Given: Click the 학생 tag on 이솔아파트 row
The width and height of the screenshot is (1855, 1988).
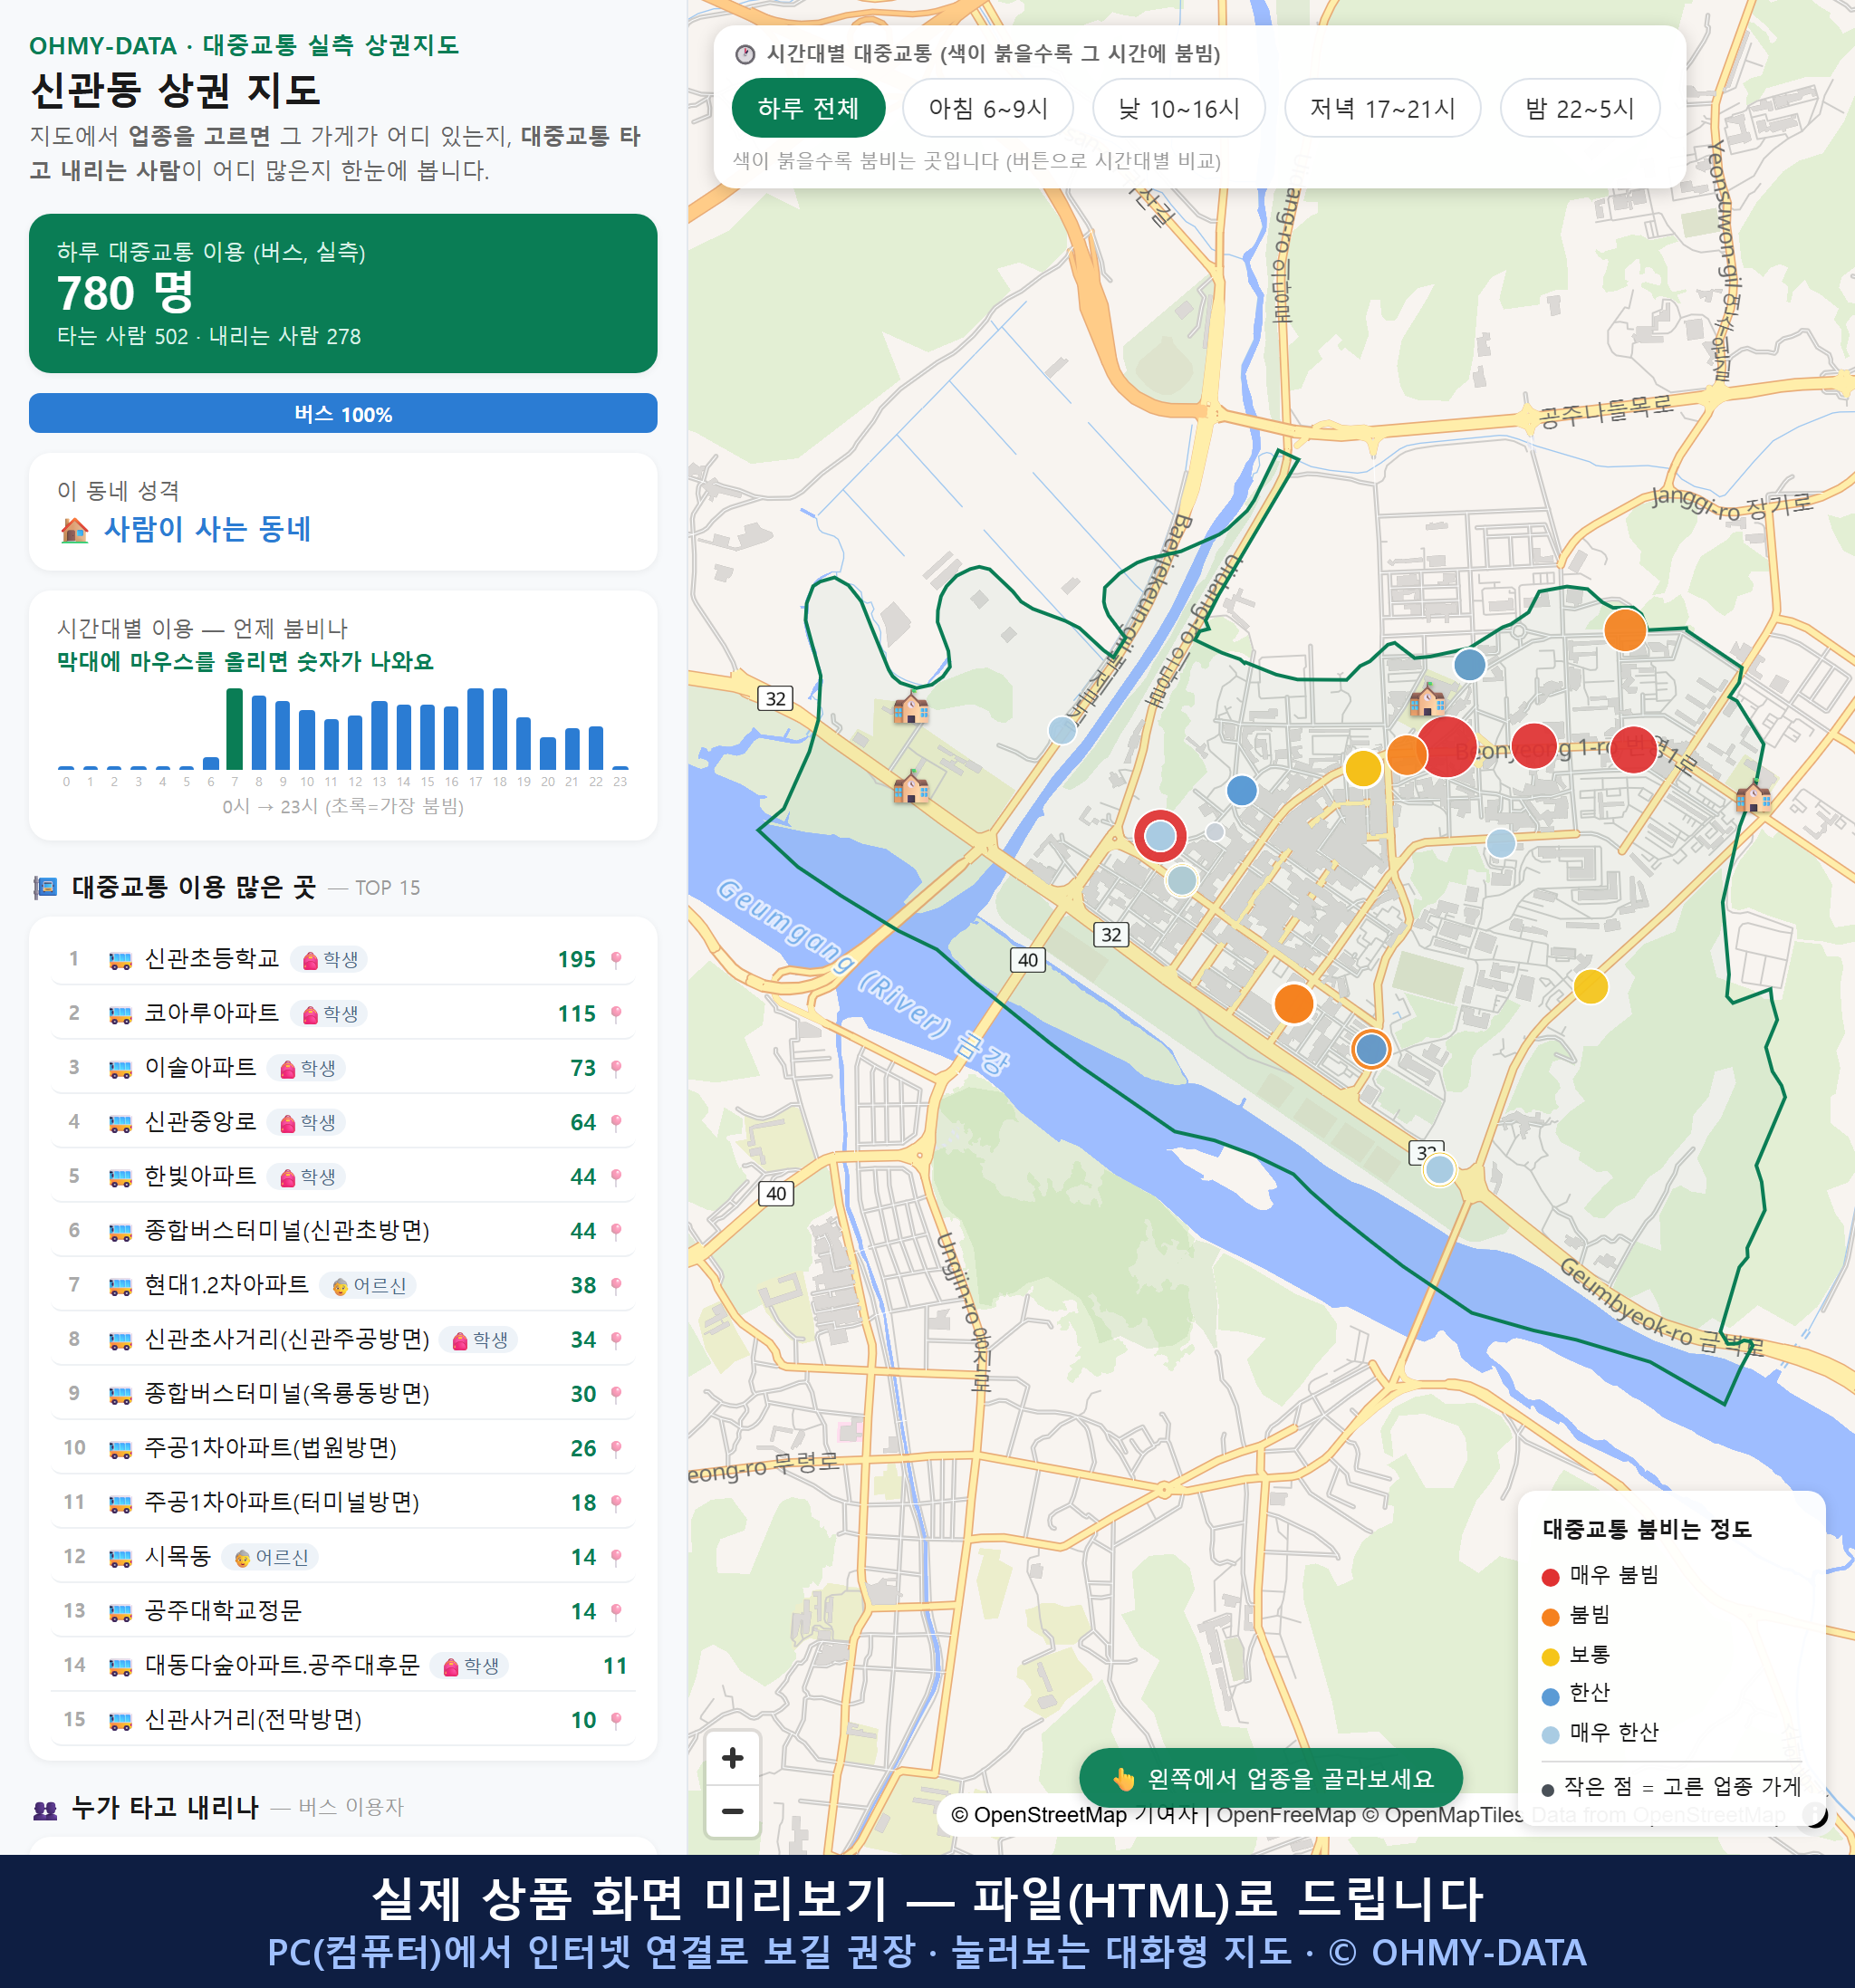Looking at the screenshot, I should pos(307,1068).
